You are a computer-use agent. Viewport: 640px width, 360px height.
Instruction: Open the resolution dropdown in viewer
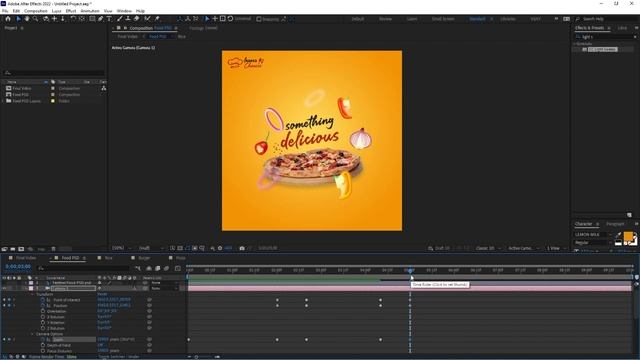pos(151,248)
